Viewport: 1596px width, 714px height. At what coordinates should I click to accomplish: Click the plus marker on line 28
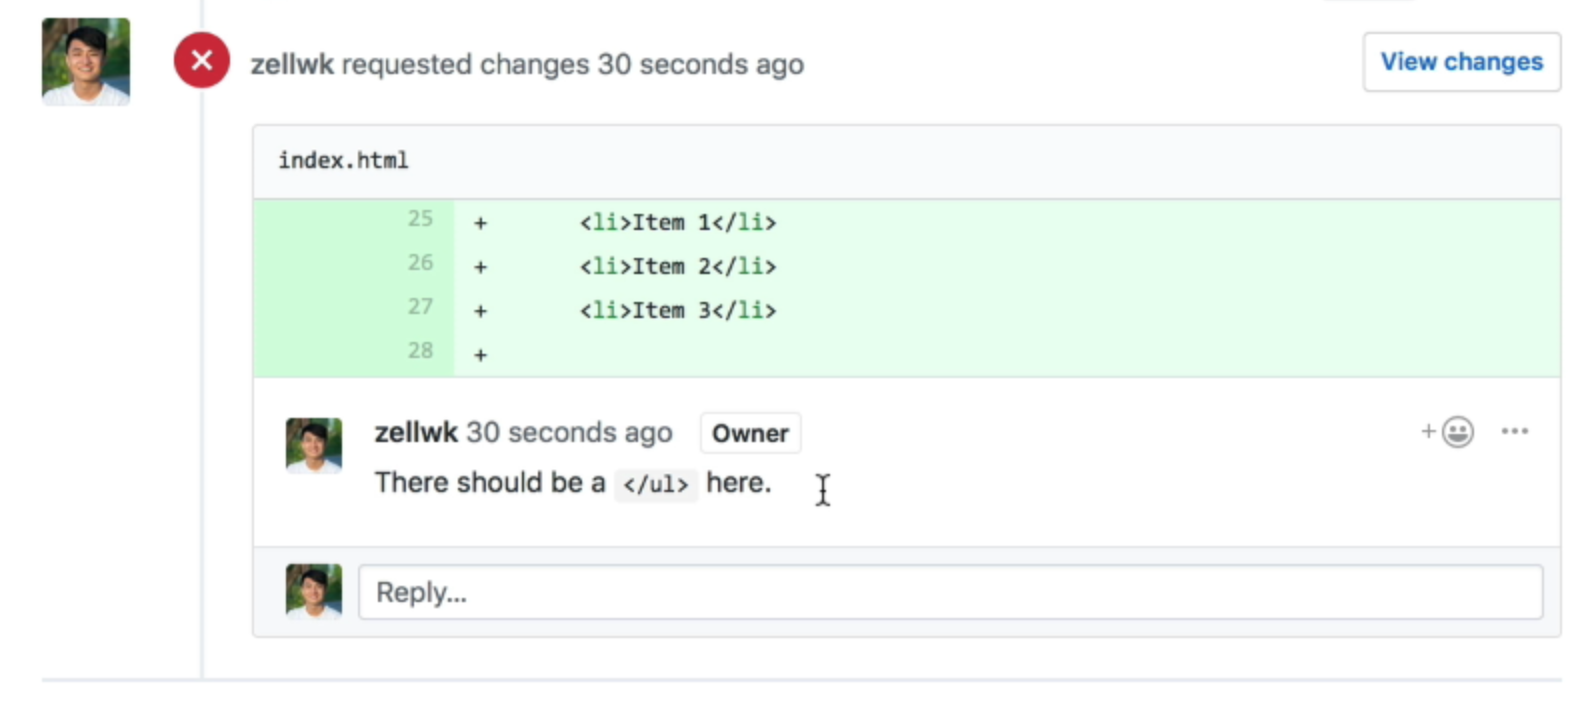coord(480,353)
